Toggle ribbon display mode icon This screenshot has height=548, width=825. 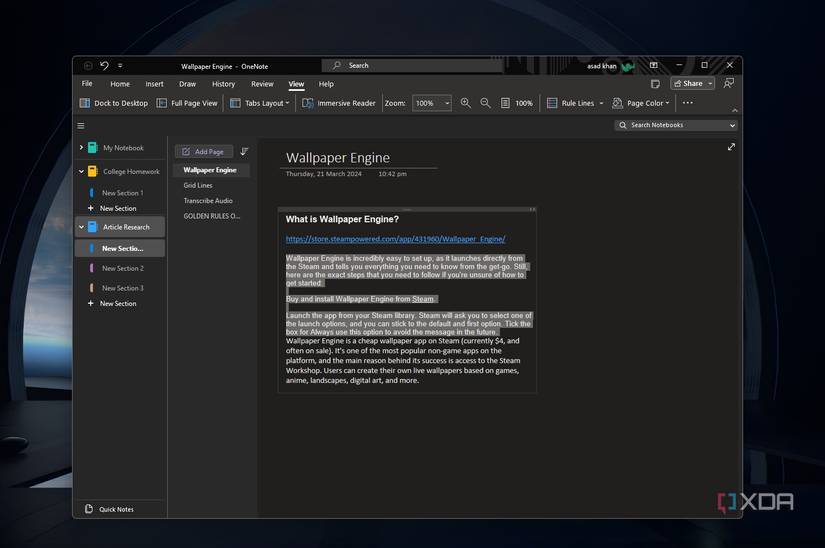pyautogui.click(x=653, y=65)
